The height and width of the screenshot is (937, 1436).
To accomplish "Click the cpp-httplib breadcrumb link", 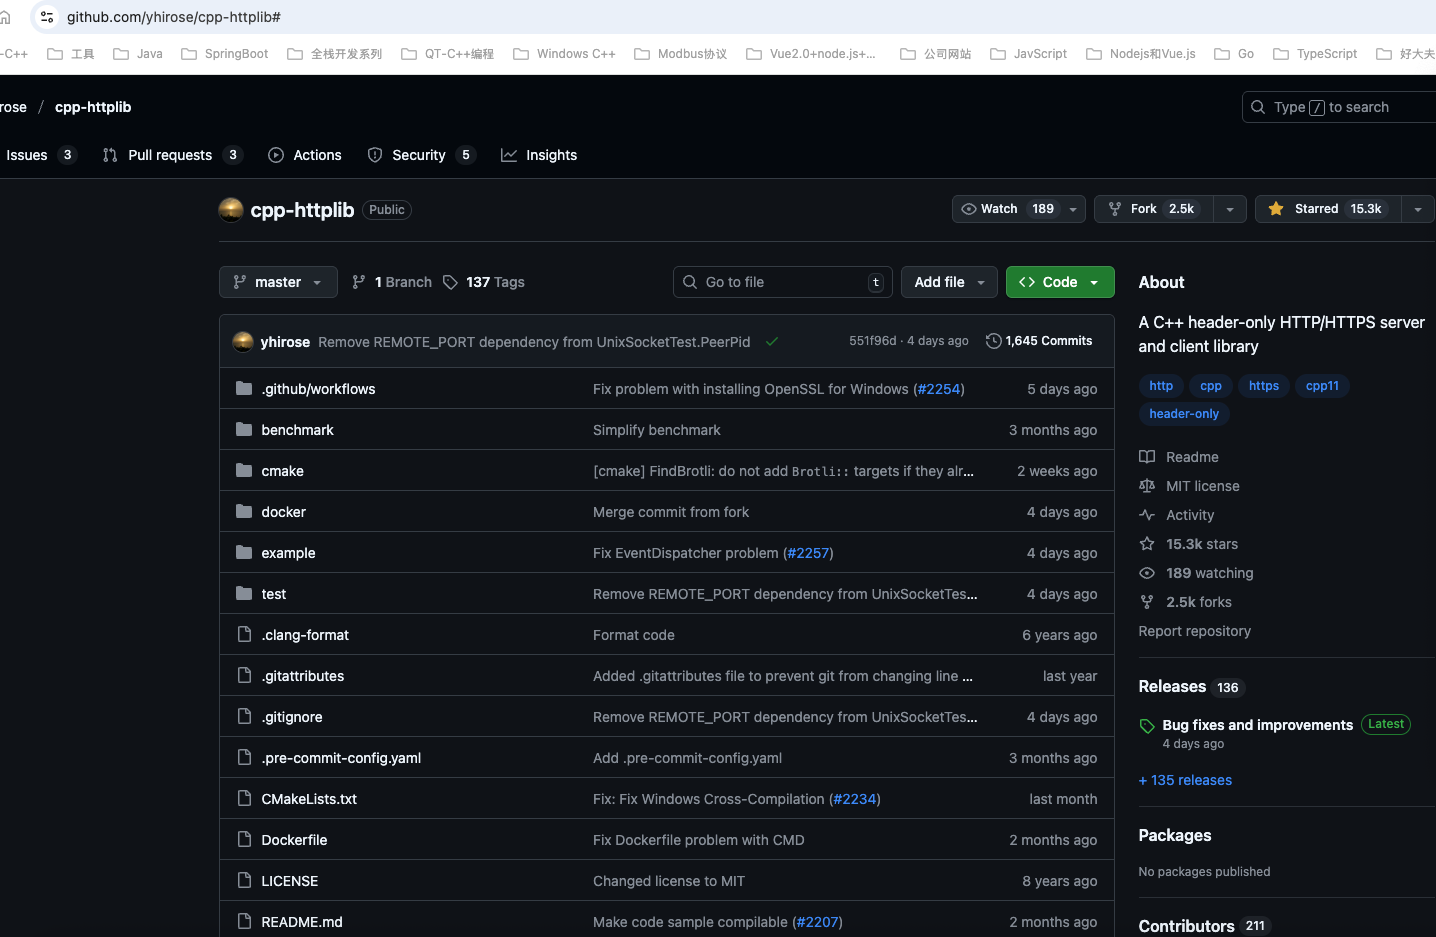I will (93, 107).
